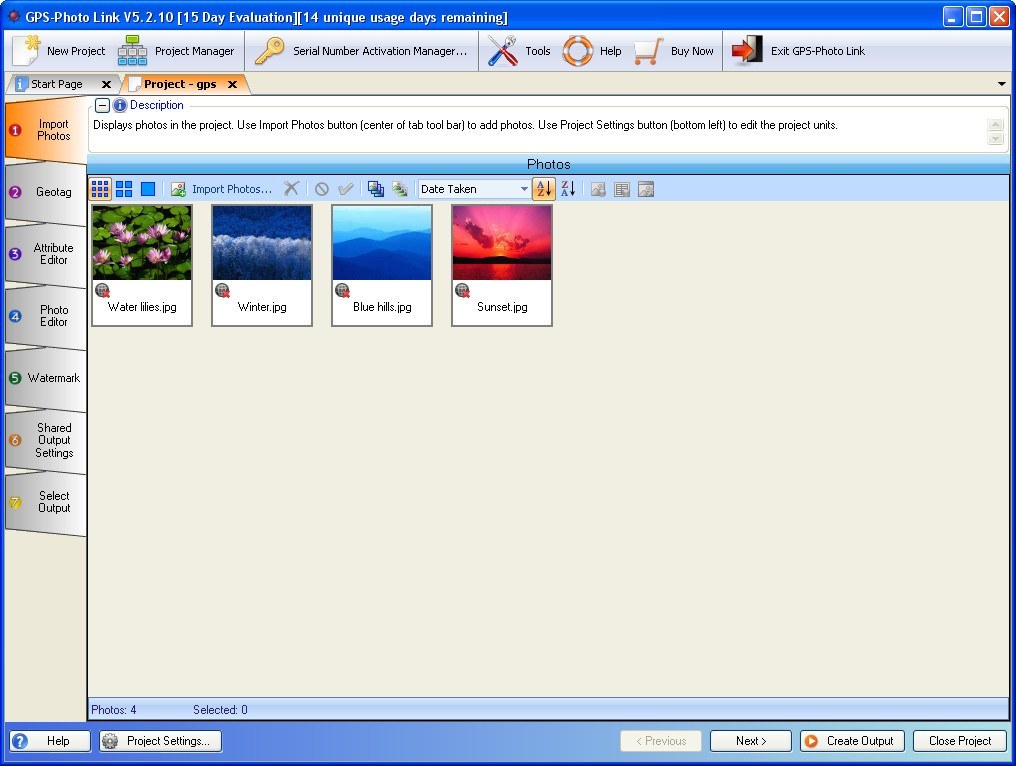
Task: Collapse the Description panel
Action: click(x=102, y=105)
